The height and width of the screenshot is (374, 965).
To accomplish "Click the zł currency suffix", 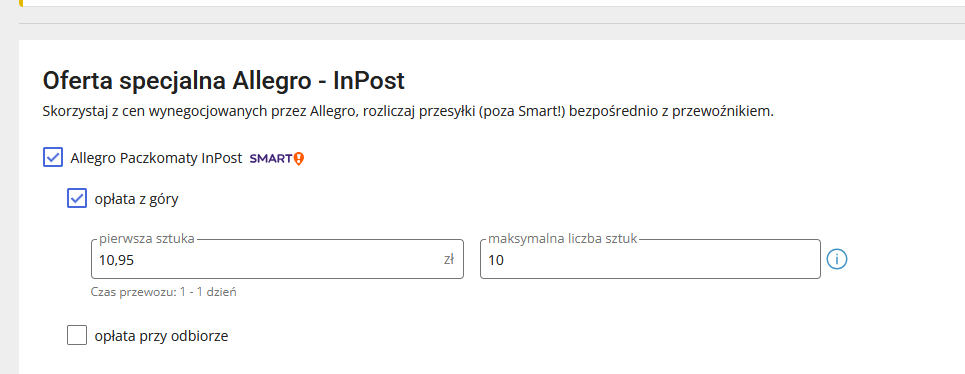I will coord(449,259).
